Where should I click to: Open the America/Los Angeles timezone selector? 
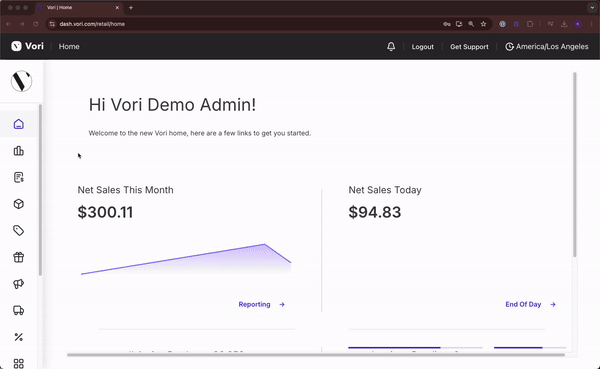click(x=547, y=47)
